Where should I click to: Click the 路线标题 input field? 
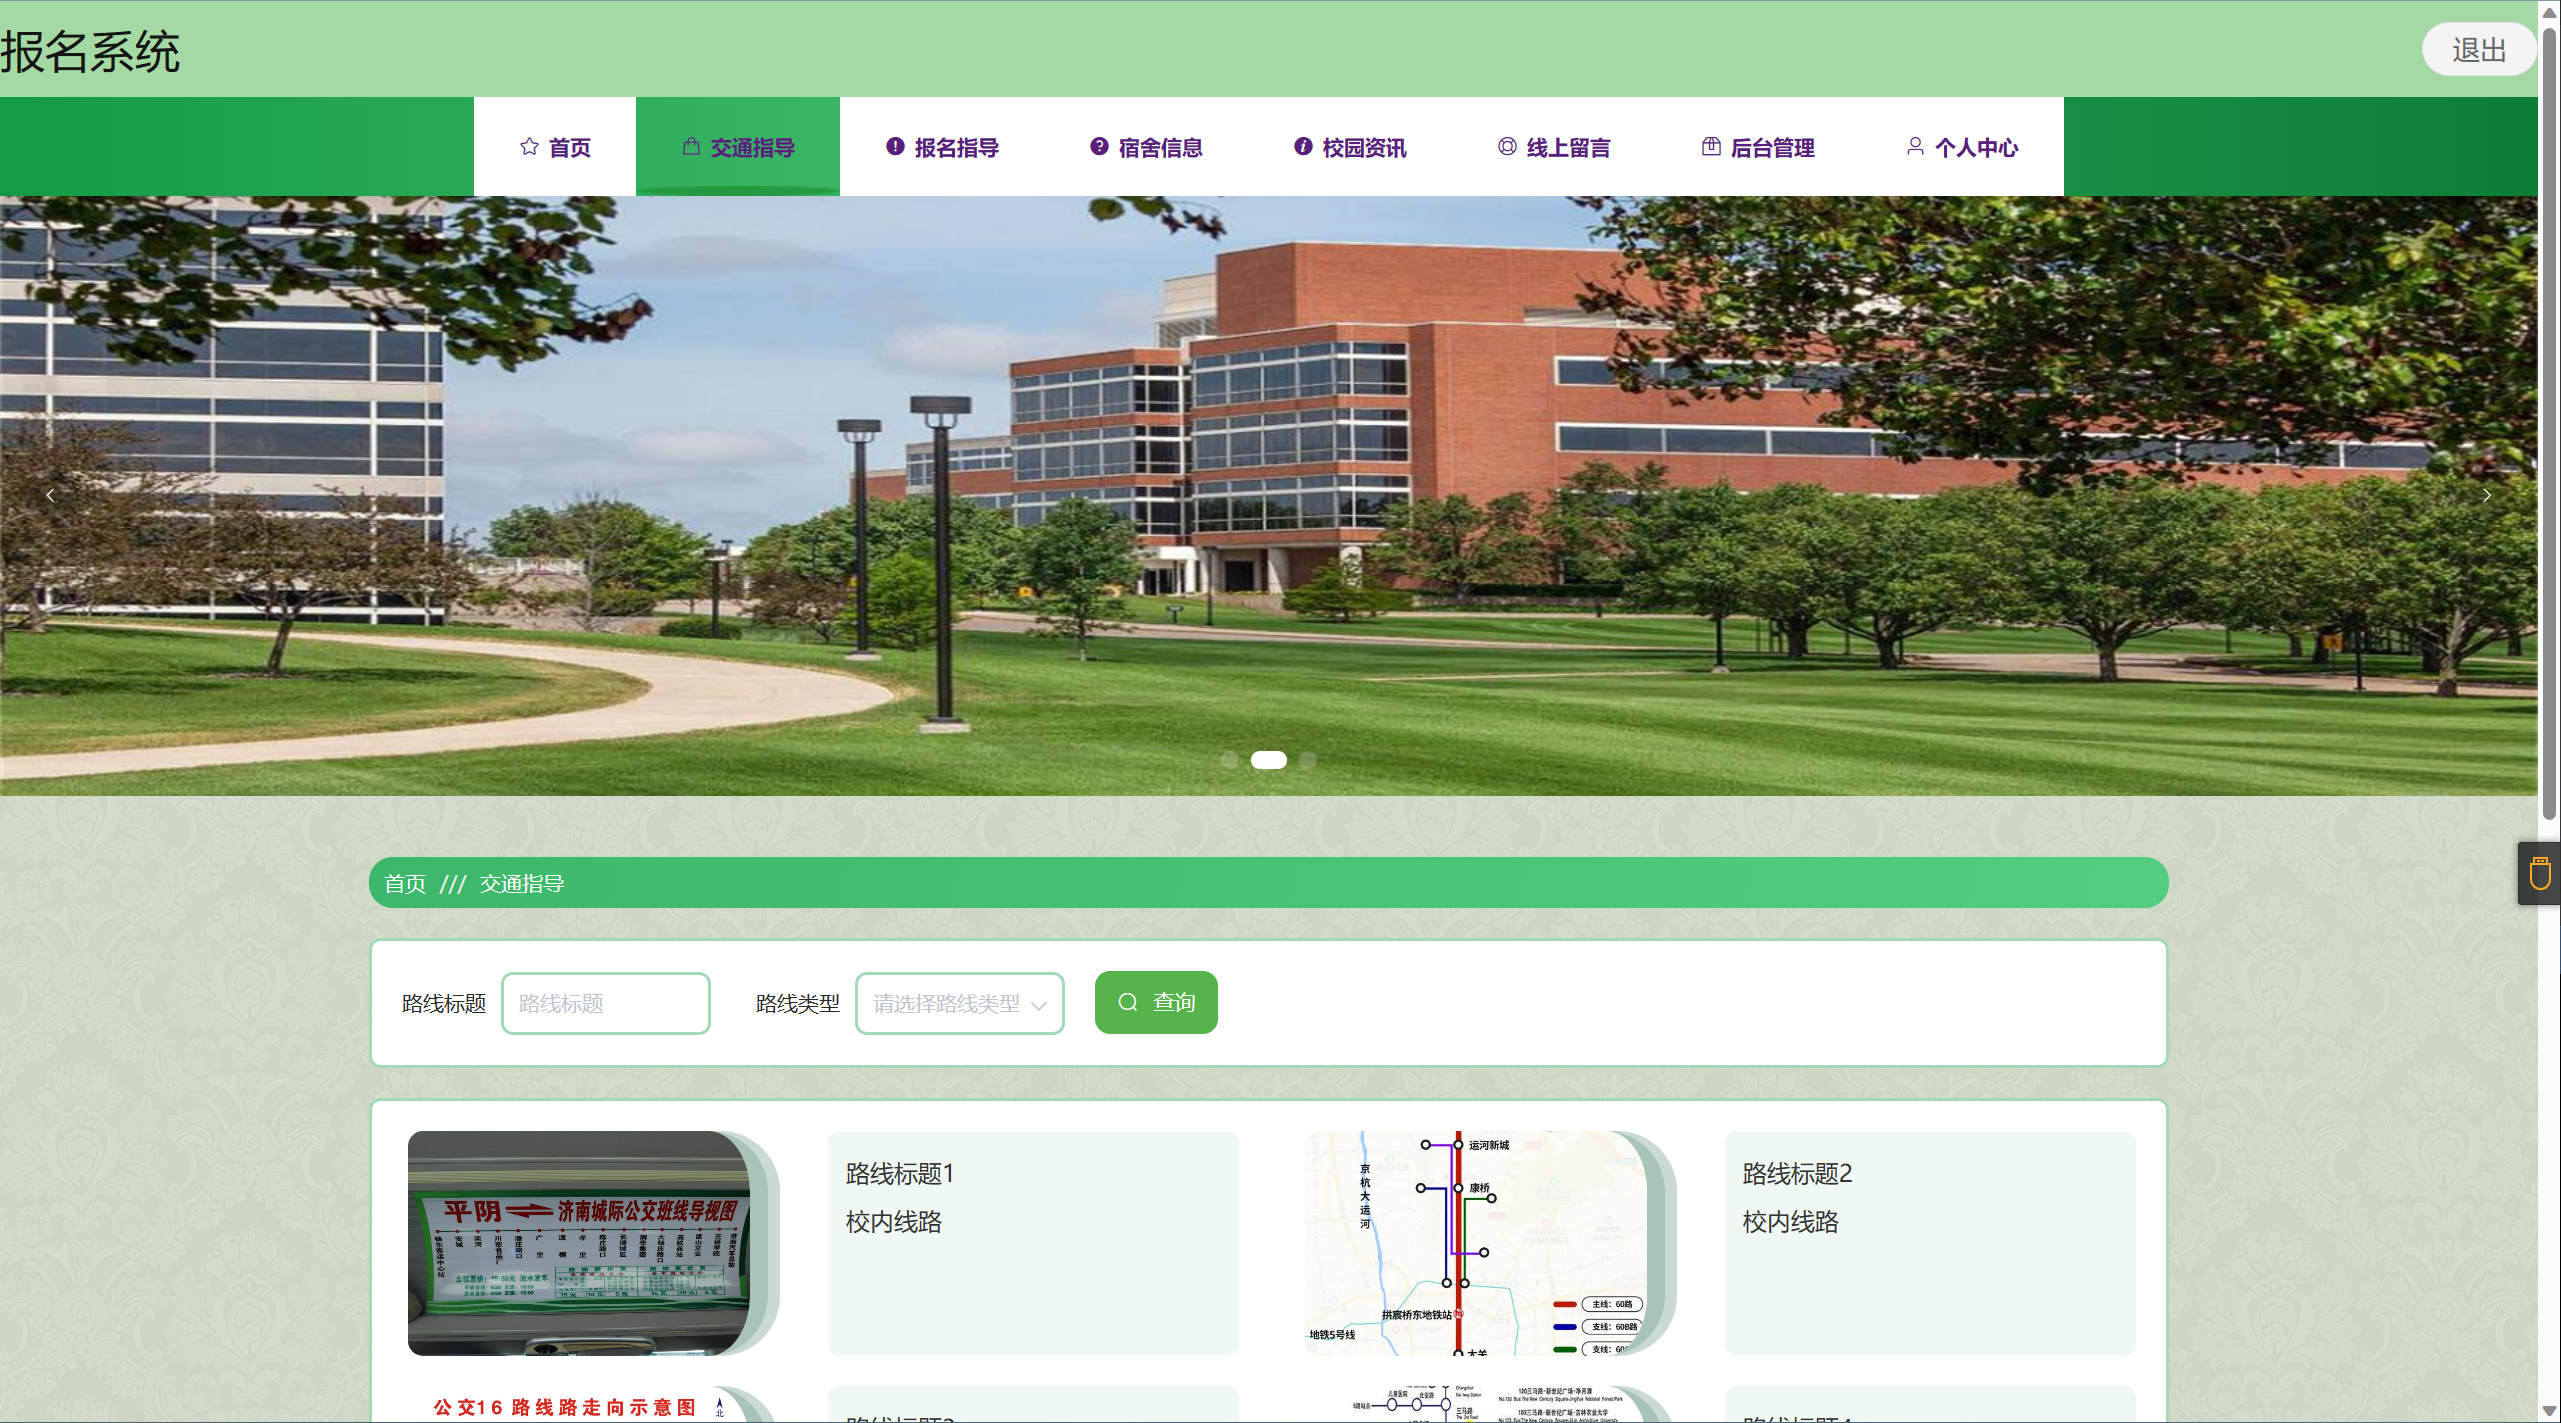pos(606,1003)
